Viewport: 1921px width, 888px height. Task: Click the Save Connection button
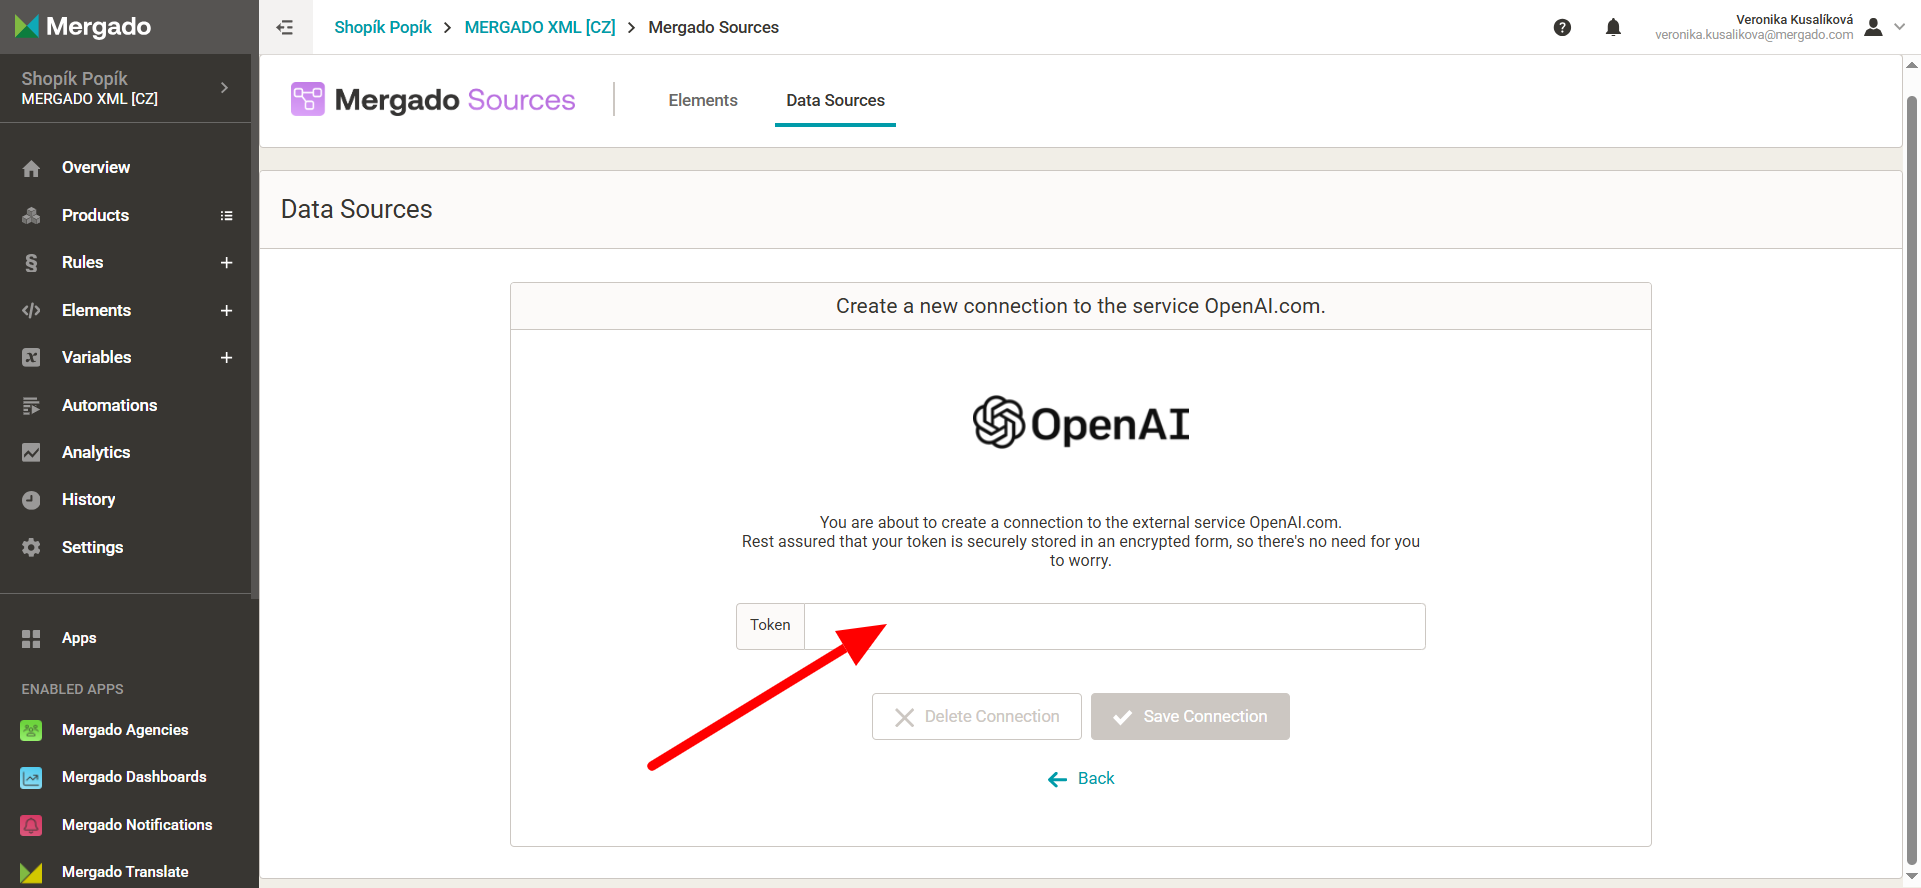(x=1190, y=716)
